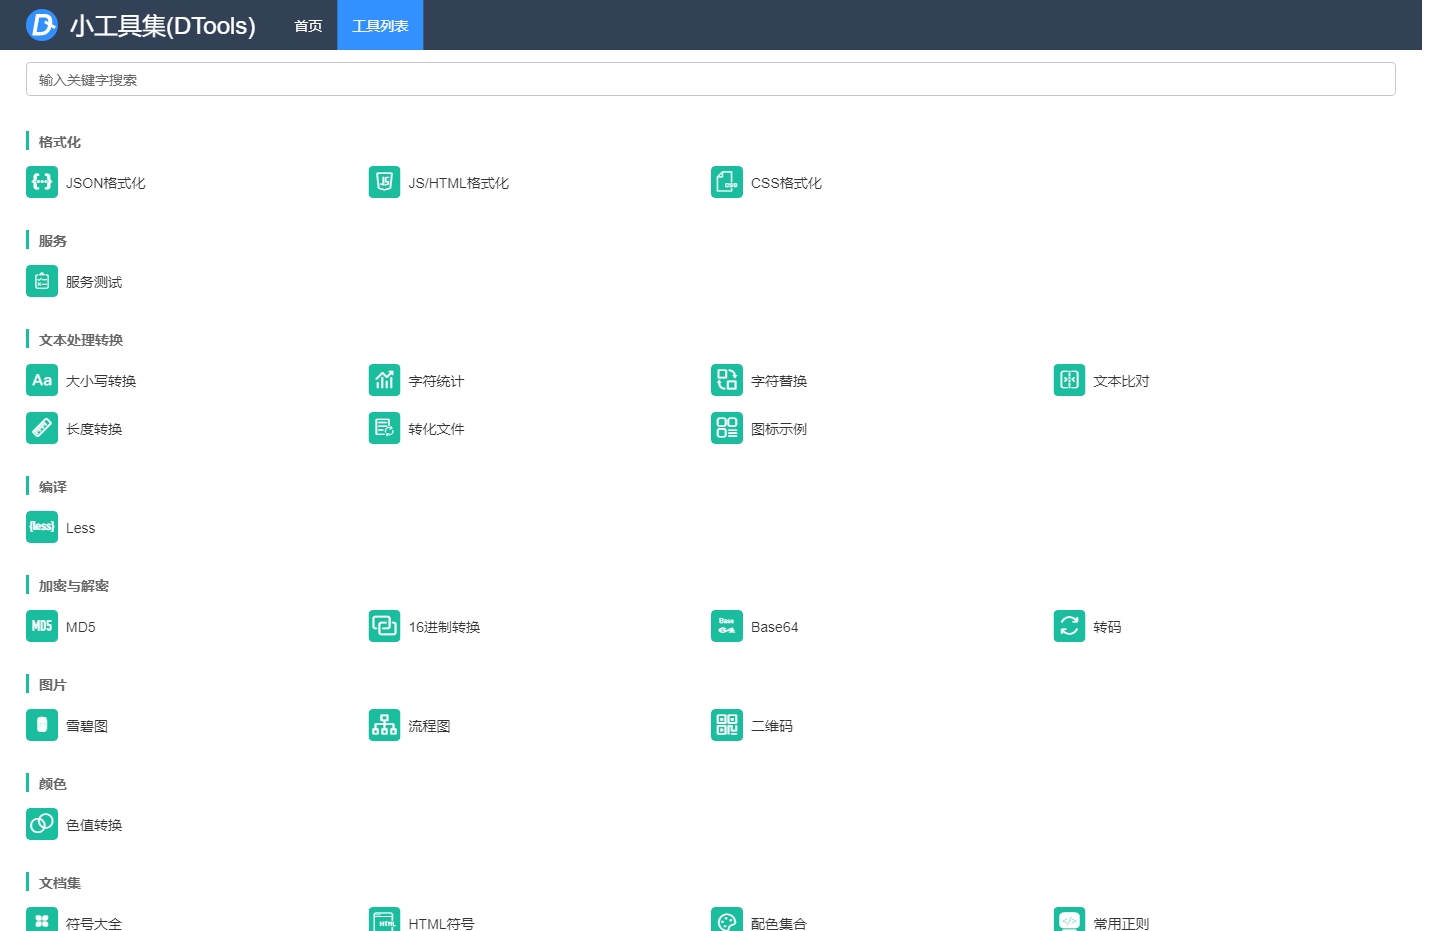Open the 转化文件 link text
This screenshot has height=931, width=1430.
point(436,429)
